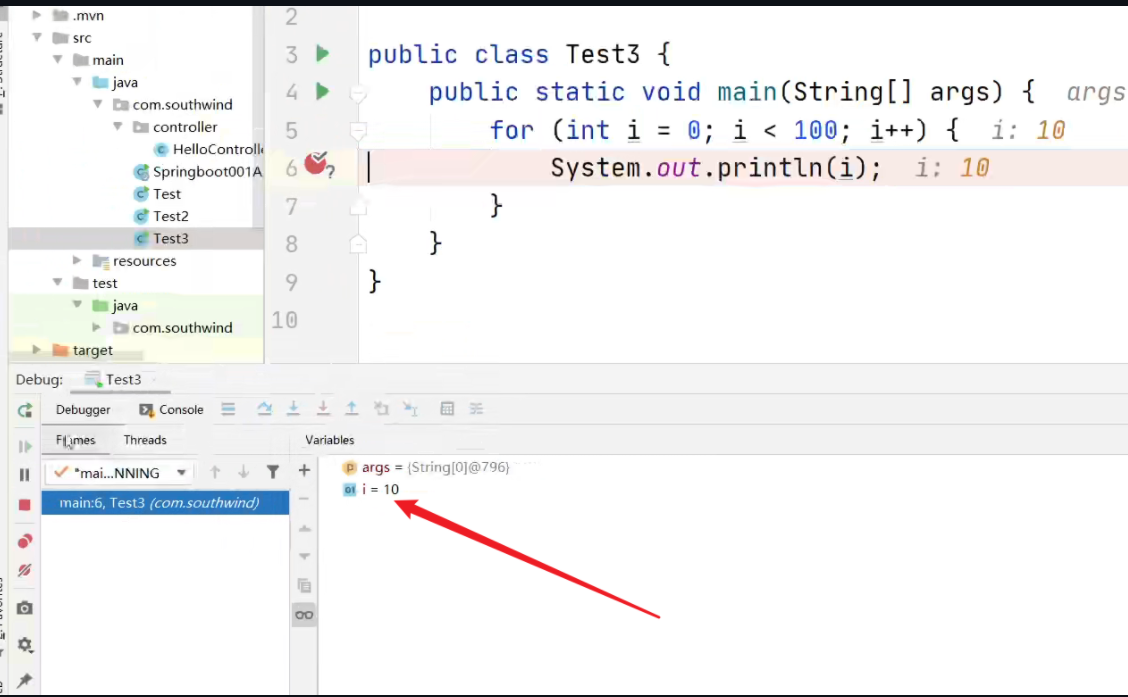The image size is (1128, 697).
Task: Expand the resources folder
Action: [77, 260]
